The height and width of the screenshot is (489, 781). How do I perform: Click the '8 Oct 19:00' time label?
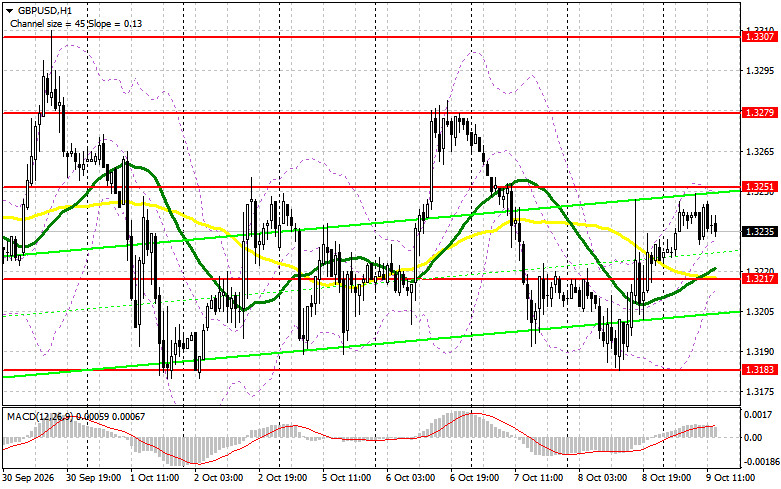click(667, 478)
